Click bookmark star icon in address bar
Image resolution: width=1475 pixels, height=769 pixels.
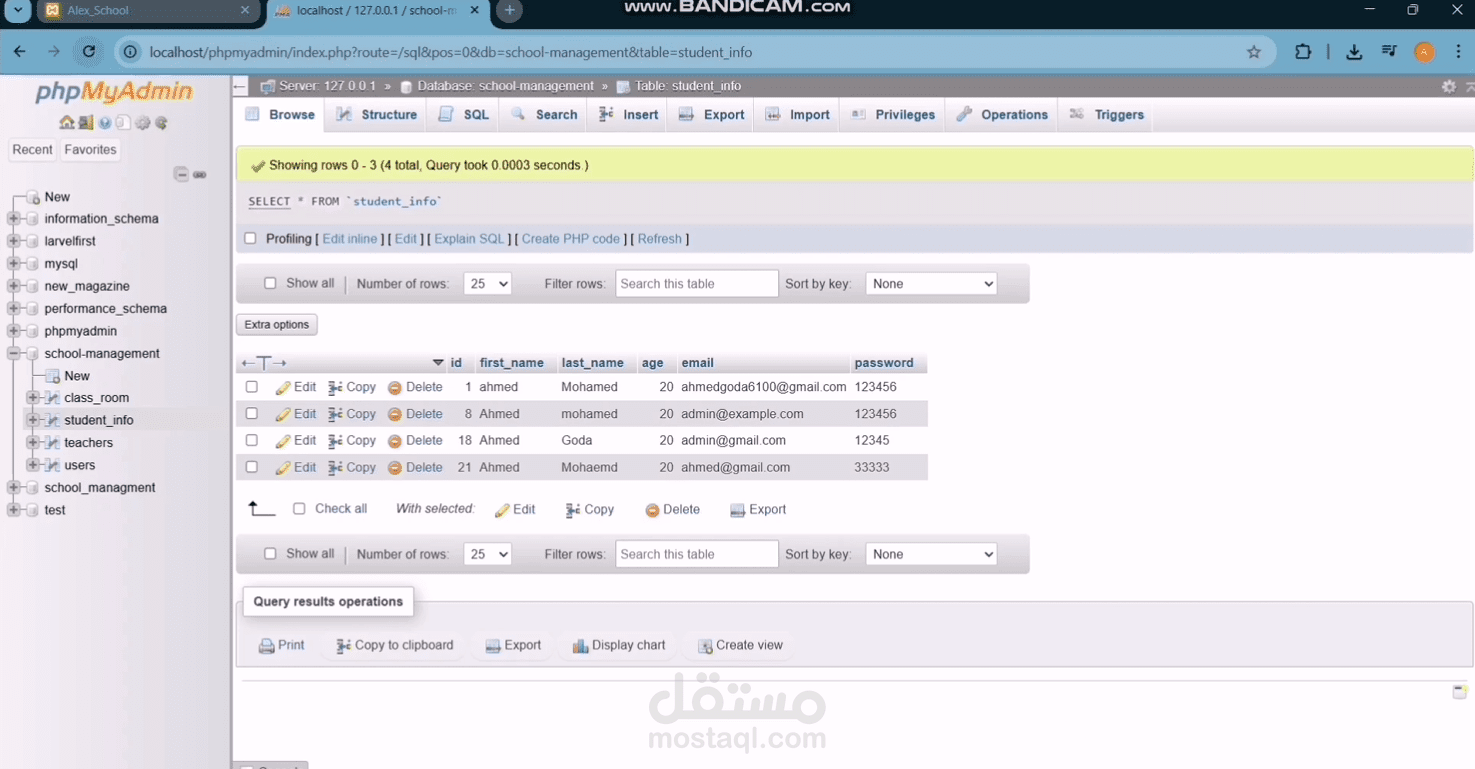click(x=1254, y=52)
